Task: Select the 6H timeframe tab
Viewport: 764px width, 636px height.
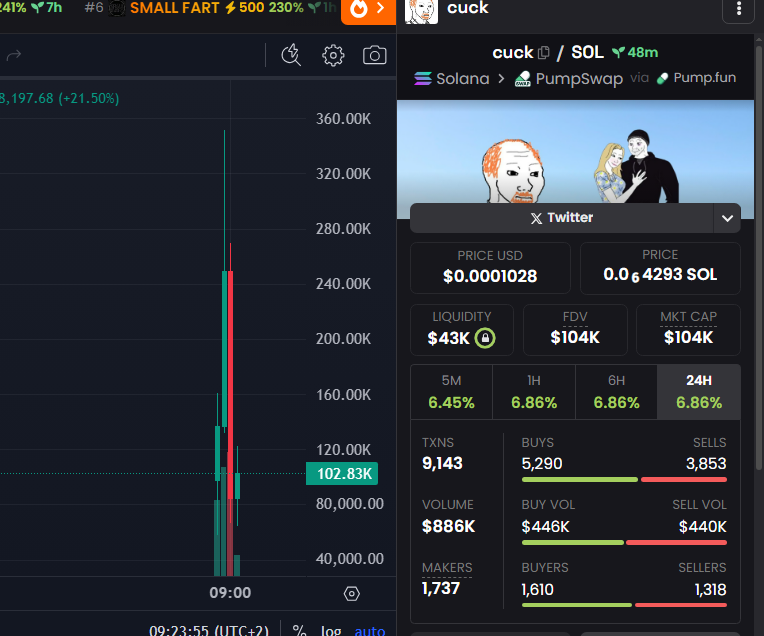Action: [x=616, y=392]
